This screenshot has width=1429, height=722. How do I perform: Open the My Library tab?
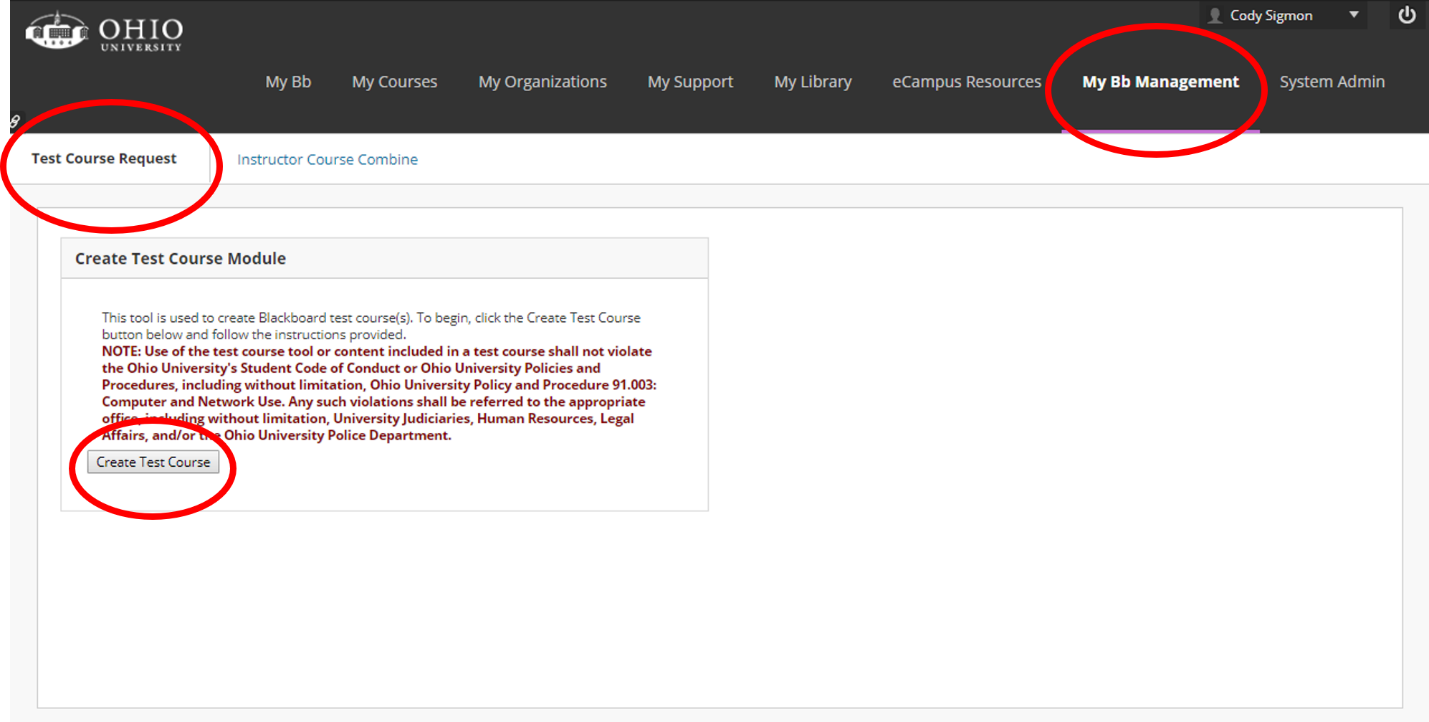813,82
